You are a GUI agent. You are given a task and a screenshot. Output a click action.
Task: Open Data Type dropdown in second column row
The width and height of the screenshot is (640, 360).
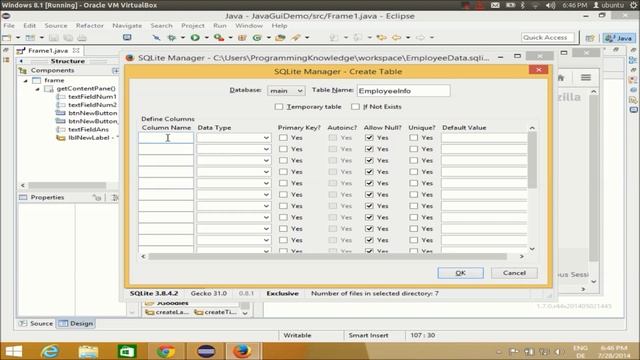pyautogui.click(x=234, y=149)
